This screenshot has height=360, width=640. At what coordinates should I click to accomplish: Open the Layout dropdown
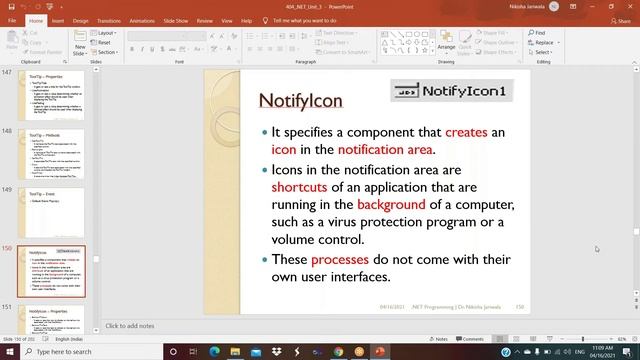tap(104, 33)
